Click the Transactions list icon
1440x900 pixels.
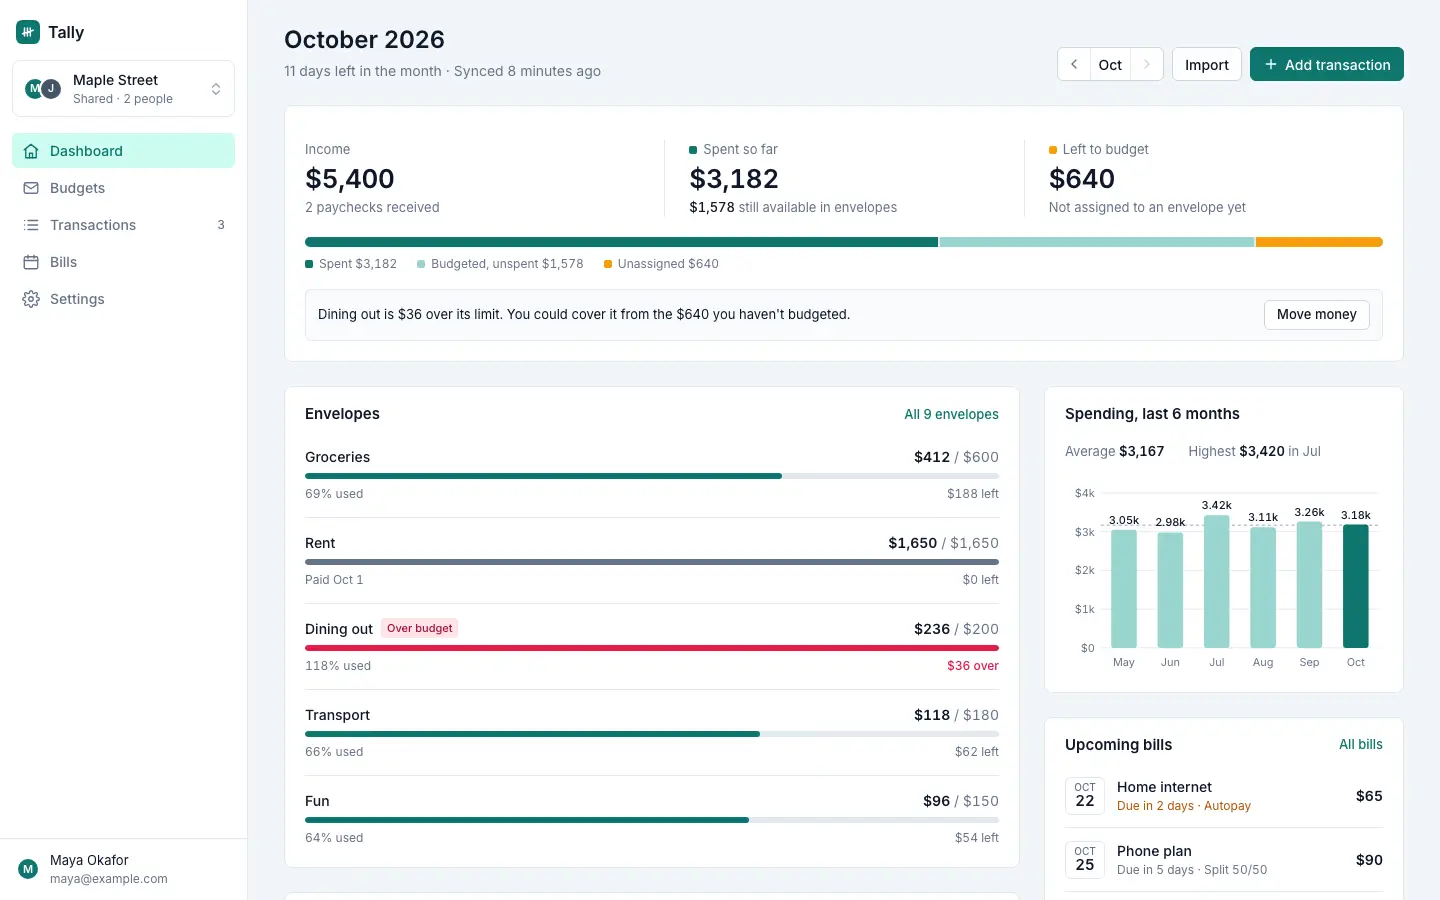point(31,225)
